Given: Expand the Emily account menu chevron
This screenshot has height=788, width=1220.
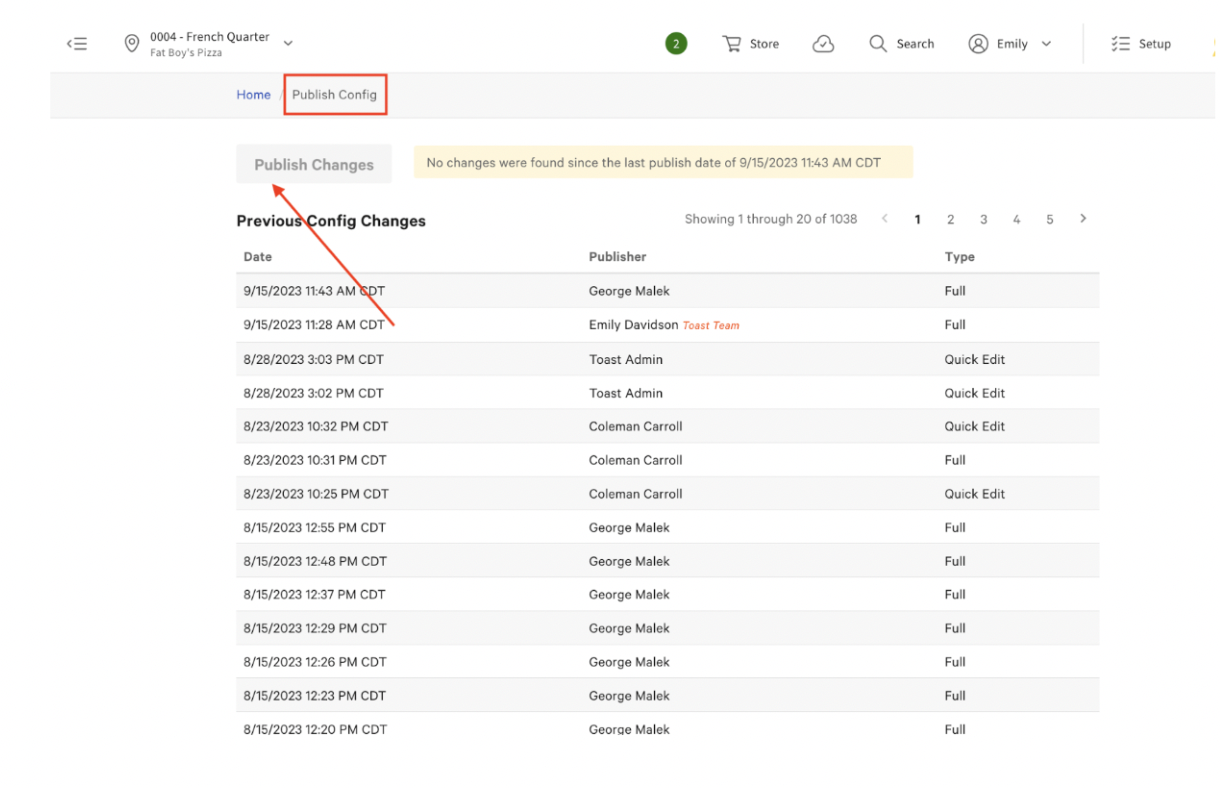Looking at the screenshot, I should (x=1047, y=44).
